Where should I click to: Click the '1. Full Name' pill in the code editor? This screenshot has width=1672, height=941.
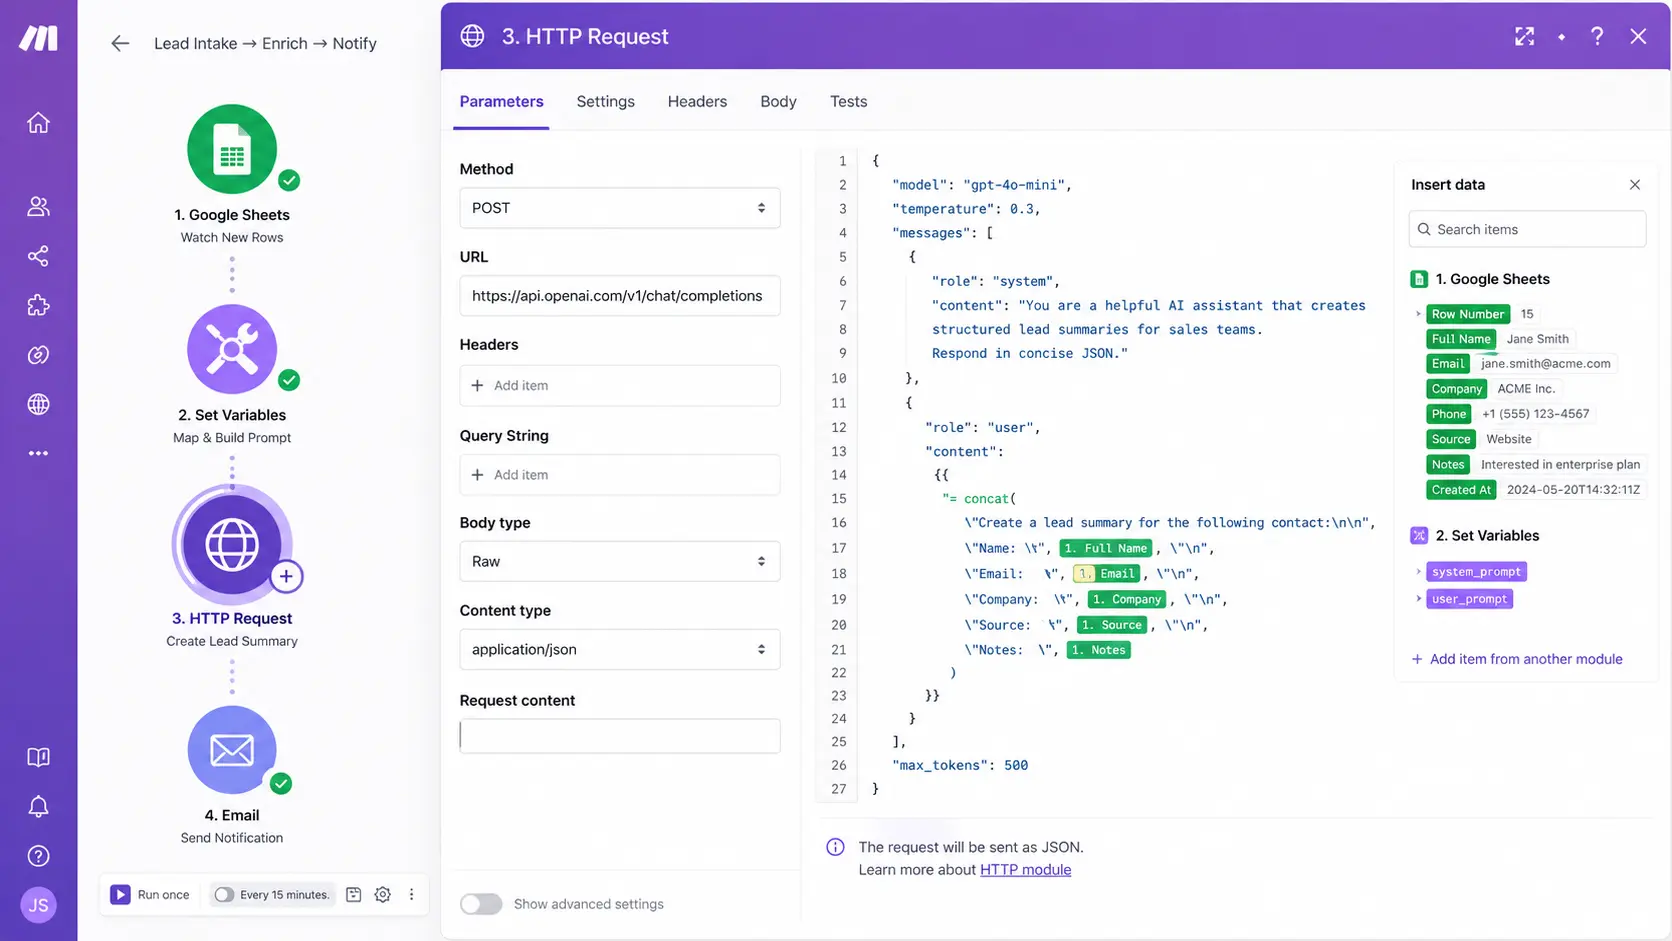1105,548
